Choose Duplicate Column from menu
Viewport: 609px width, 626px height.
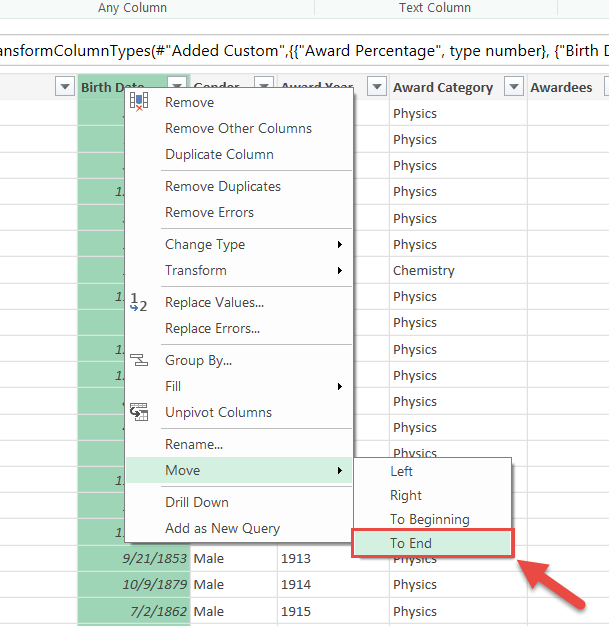(x=219, y=154)
